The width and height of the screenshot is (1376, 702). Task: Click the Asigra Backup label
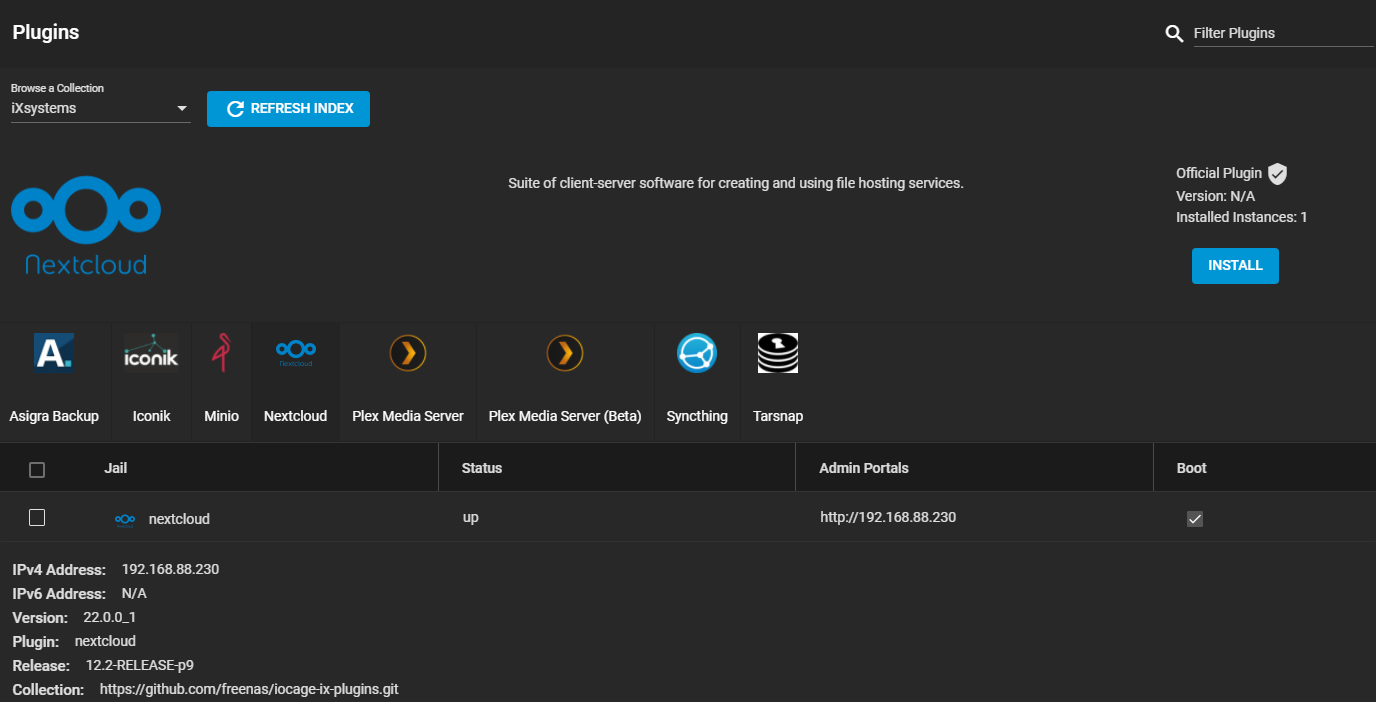tap(54, 416)
